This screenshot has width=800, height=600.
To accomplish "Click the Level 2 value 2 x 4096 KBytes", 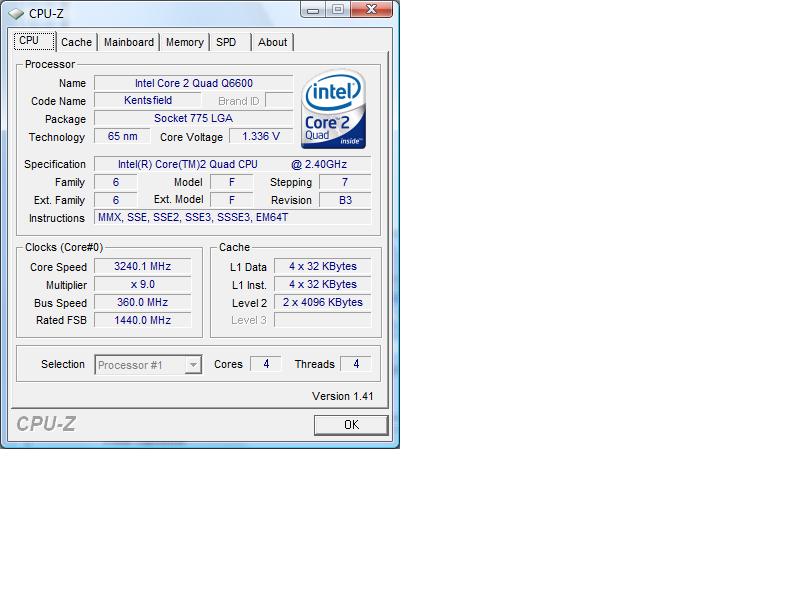I will 322,302.
